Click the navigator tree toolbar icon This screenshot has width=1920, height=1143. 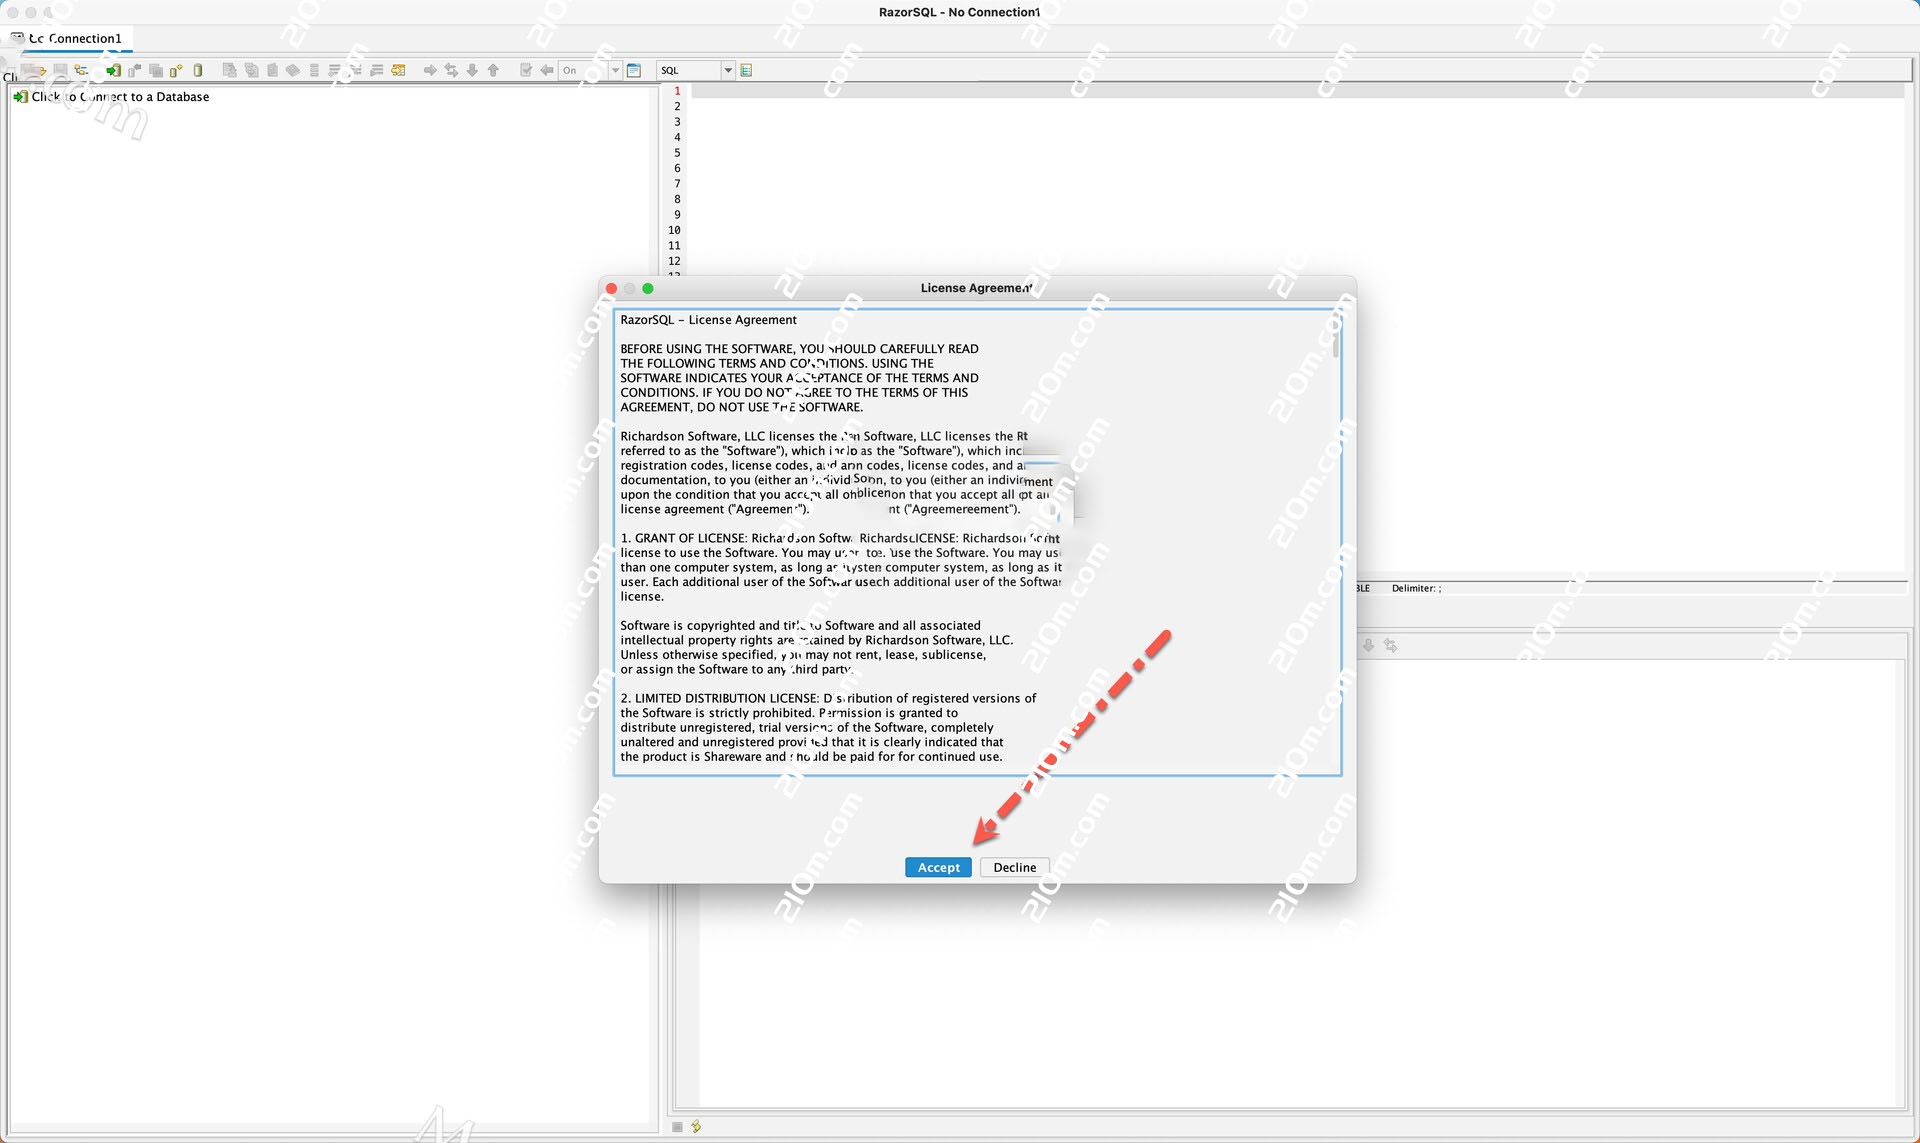[82, 70]
